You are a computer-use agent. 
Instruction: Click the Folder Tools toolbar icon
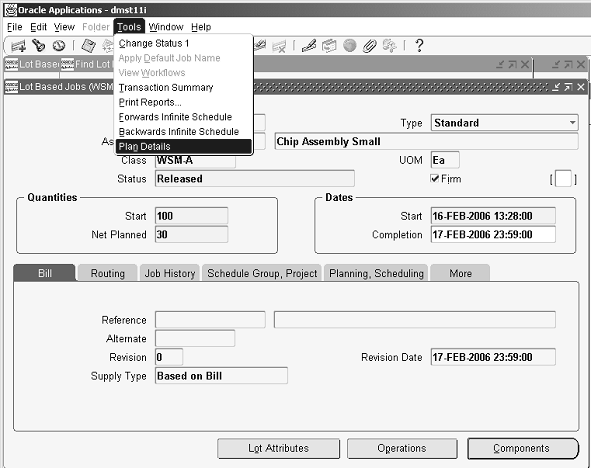click(x=390, y=46)
